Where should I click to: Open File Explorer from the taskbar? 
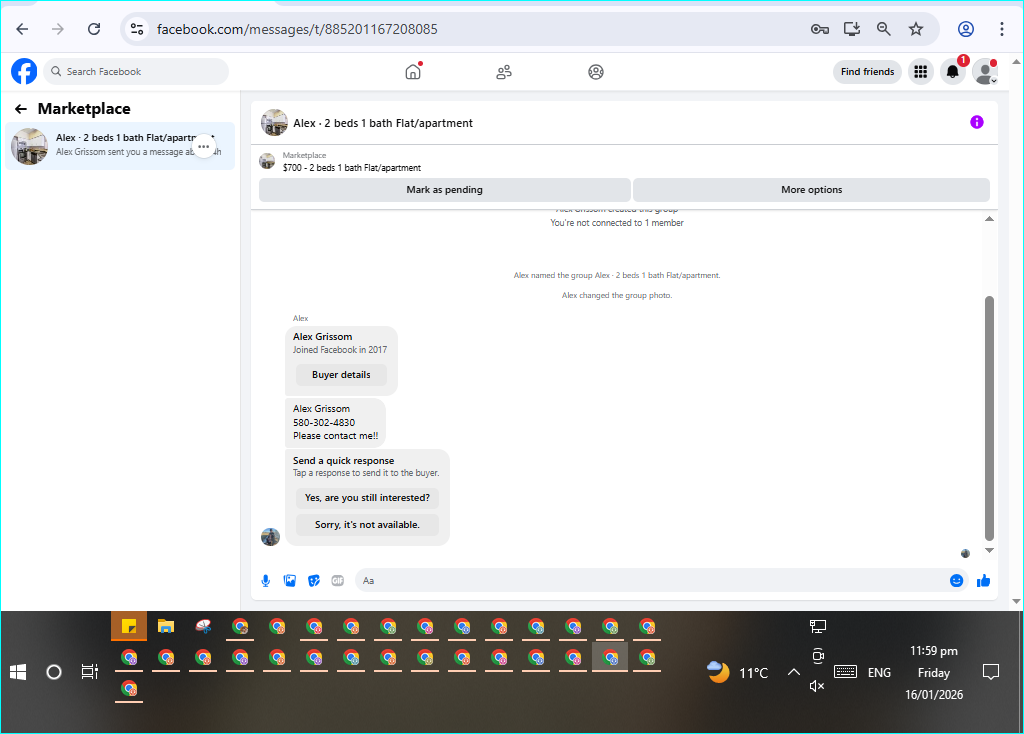coord(166,626)
